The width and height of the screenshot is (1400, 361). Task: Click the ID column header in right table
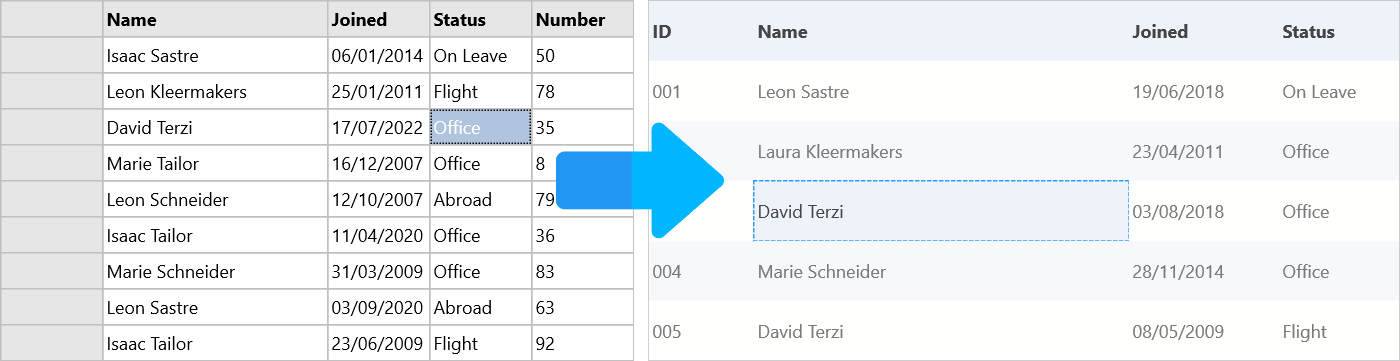click(x=662, y=32)
